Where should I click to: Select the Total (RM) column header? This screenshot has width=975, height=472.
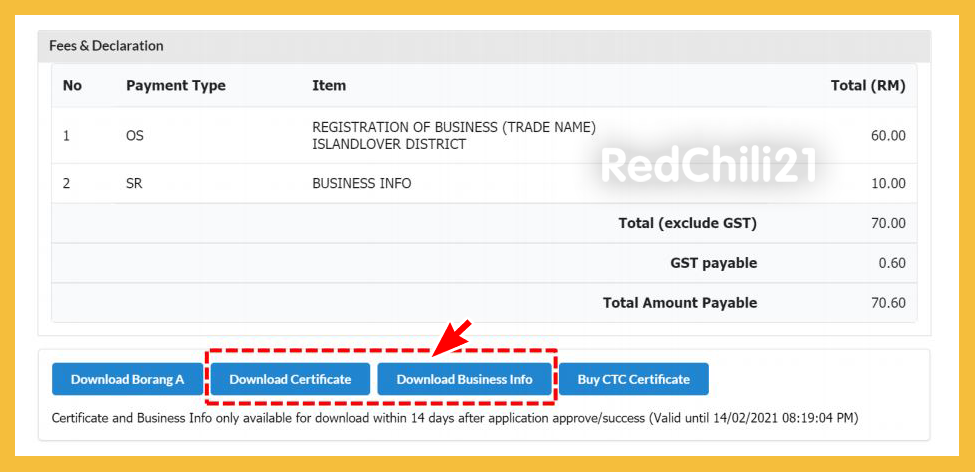click(x=867, y=86)
